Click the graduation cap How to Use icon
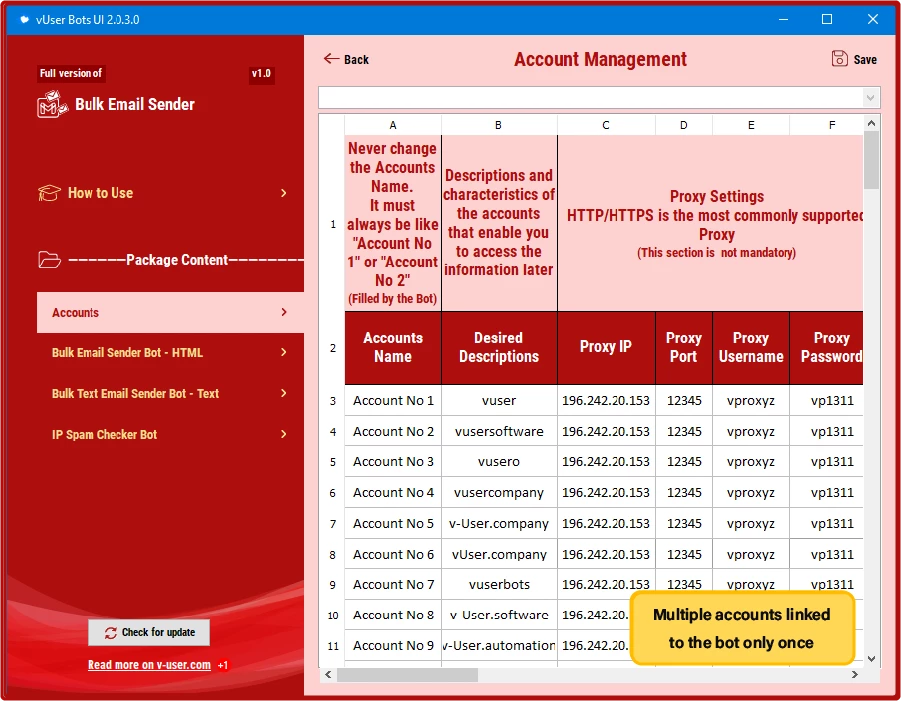The width and height of the screenshot is (901, 701). (x=49, y=192)
